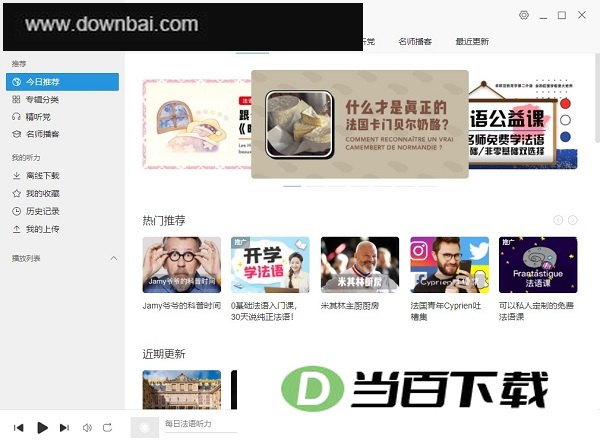Click the 我的收藏 star icon
Screen dimensions: 600x445
click(16, 194)
